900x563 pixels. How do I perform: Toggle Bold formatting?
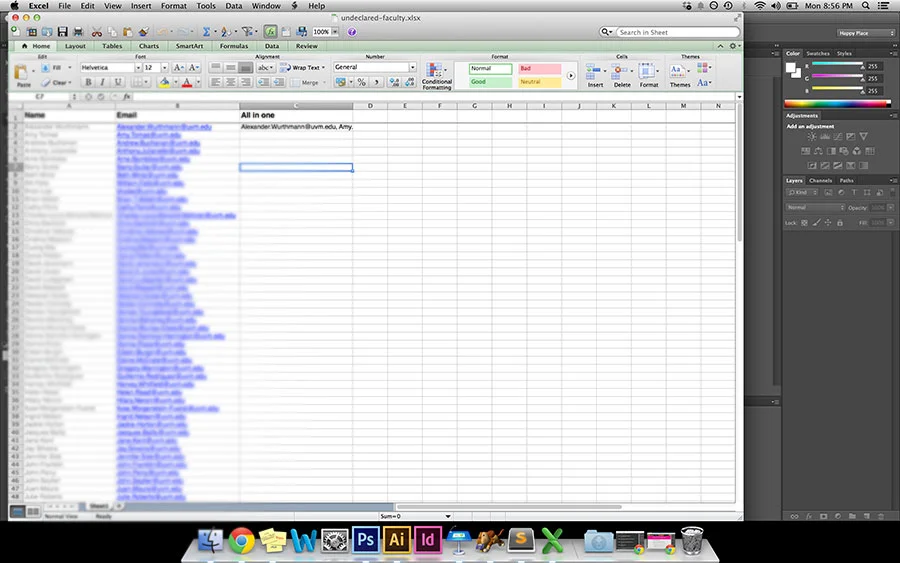point(88,82)
